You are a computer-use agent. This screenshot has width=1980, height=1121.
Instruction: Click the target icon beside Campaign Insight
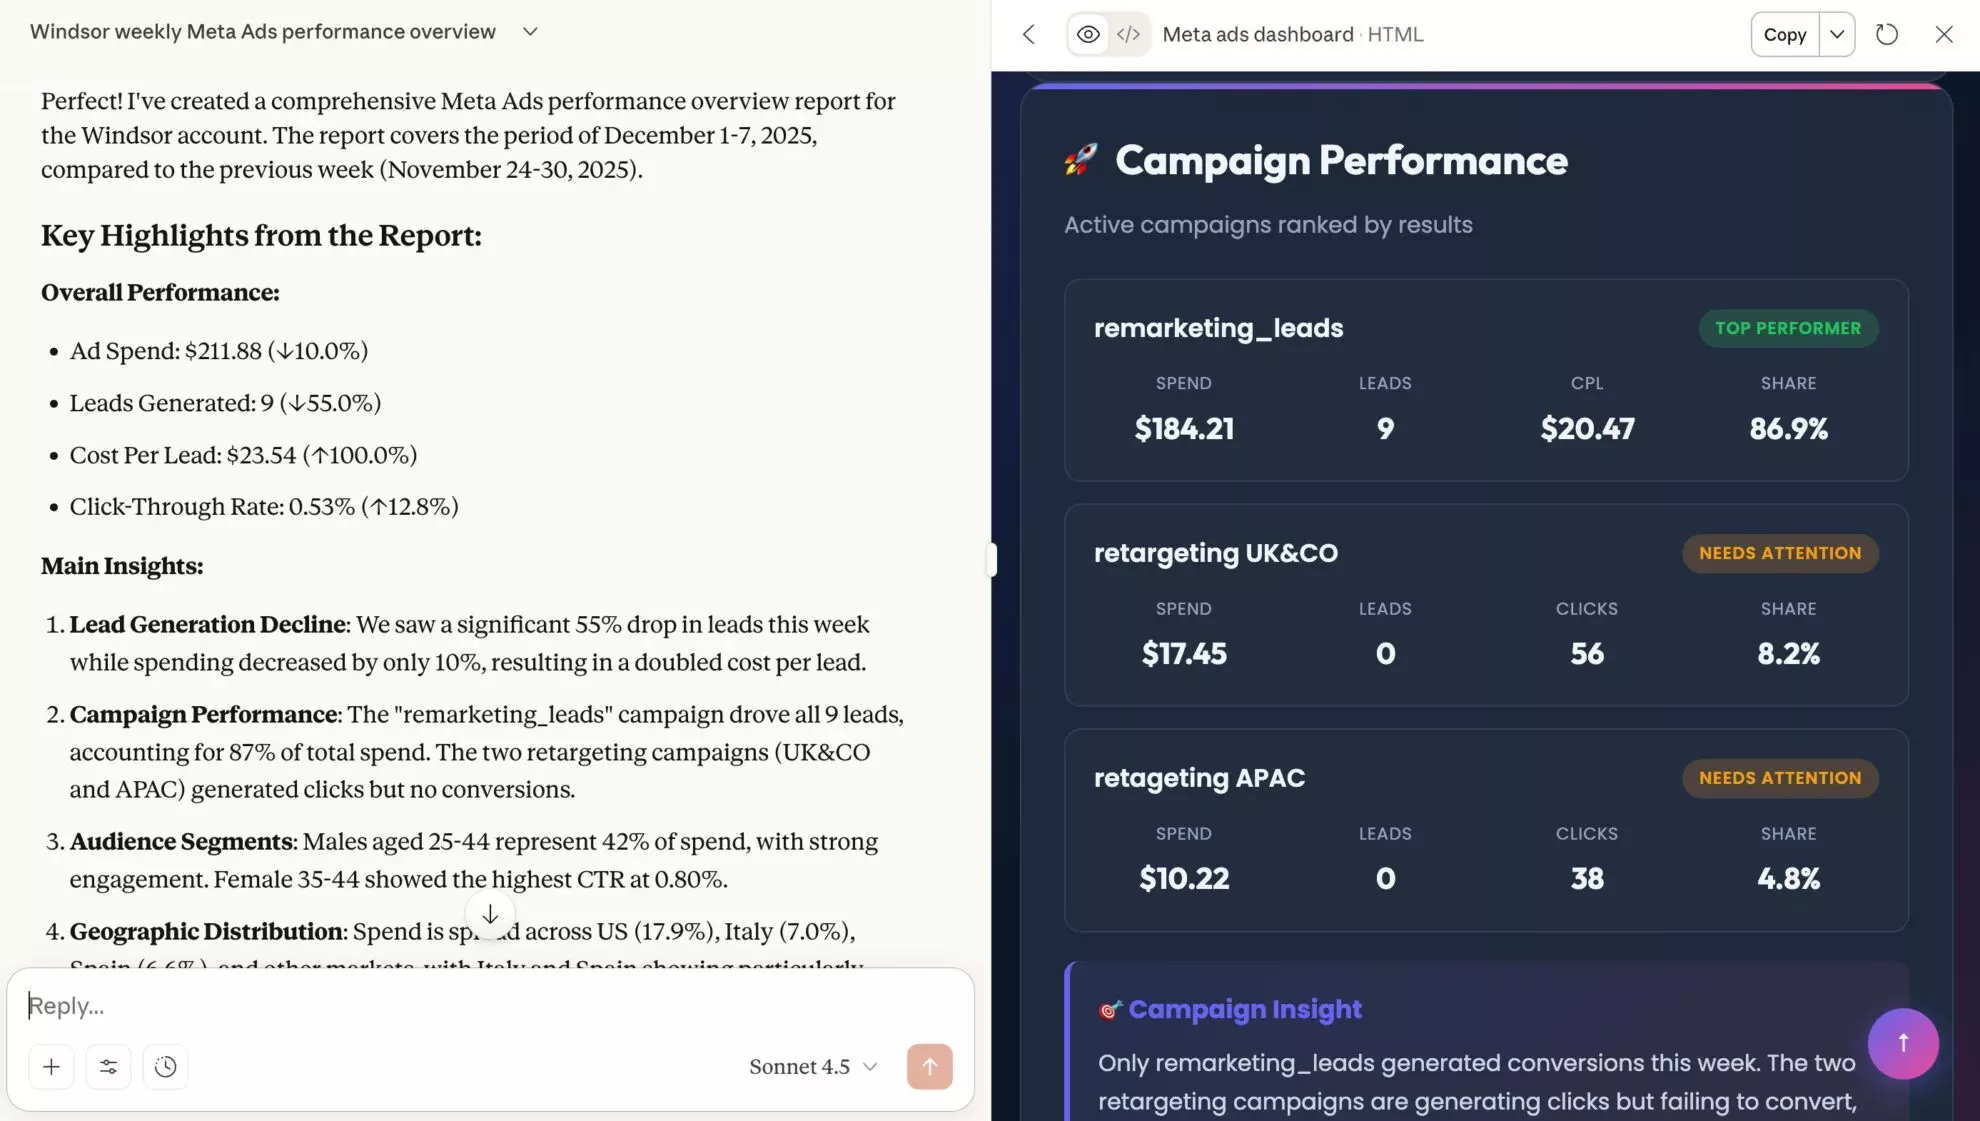[1108, 1010]
